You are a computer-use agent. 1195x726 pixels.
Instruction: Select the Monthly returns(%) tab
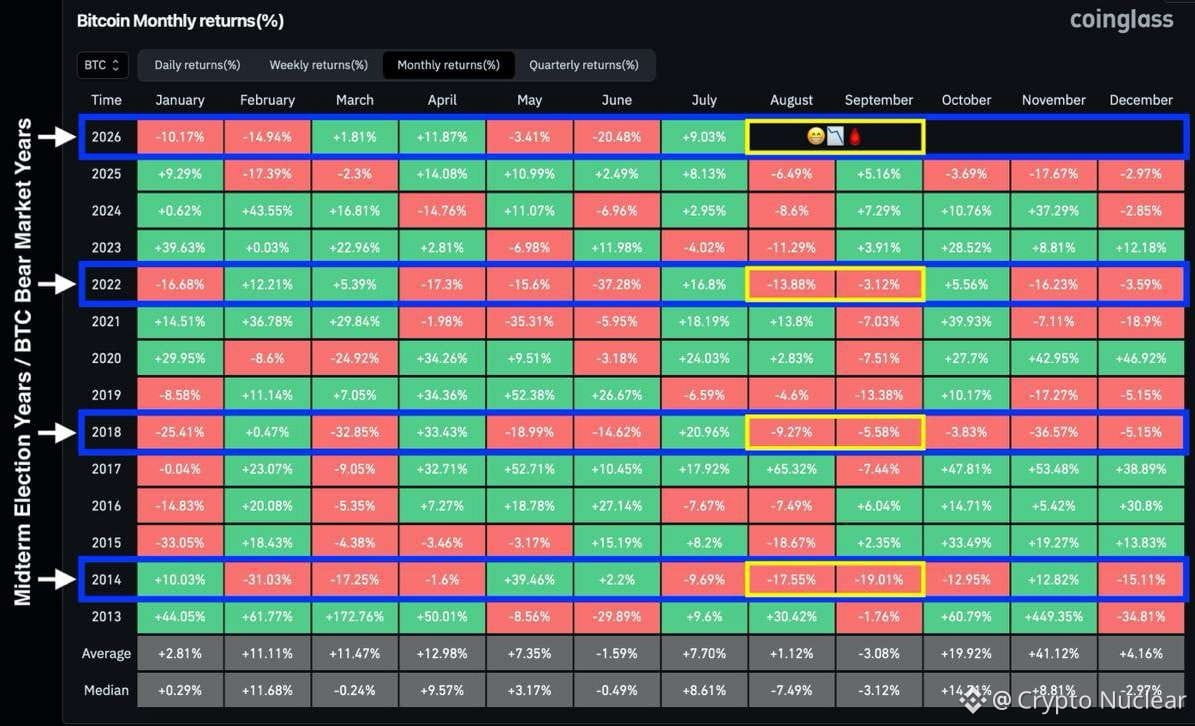[448, 65]
